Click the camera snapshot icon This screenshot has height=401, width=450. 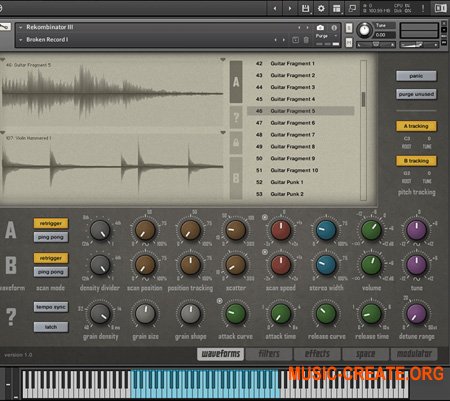320,28
